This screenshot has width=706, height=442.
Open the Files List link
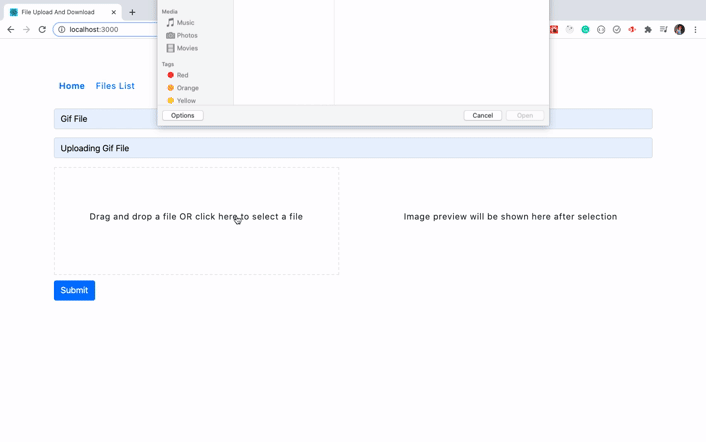[115, 86]
